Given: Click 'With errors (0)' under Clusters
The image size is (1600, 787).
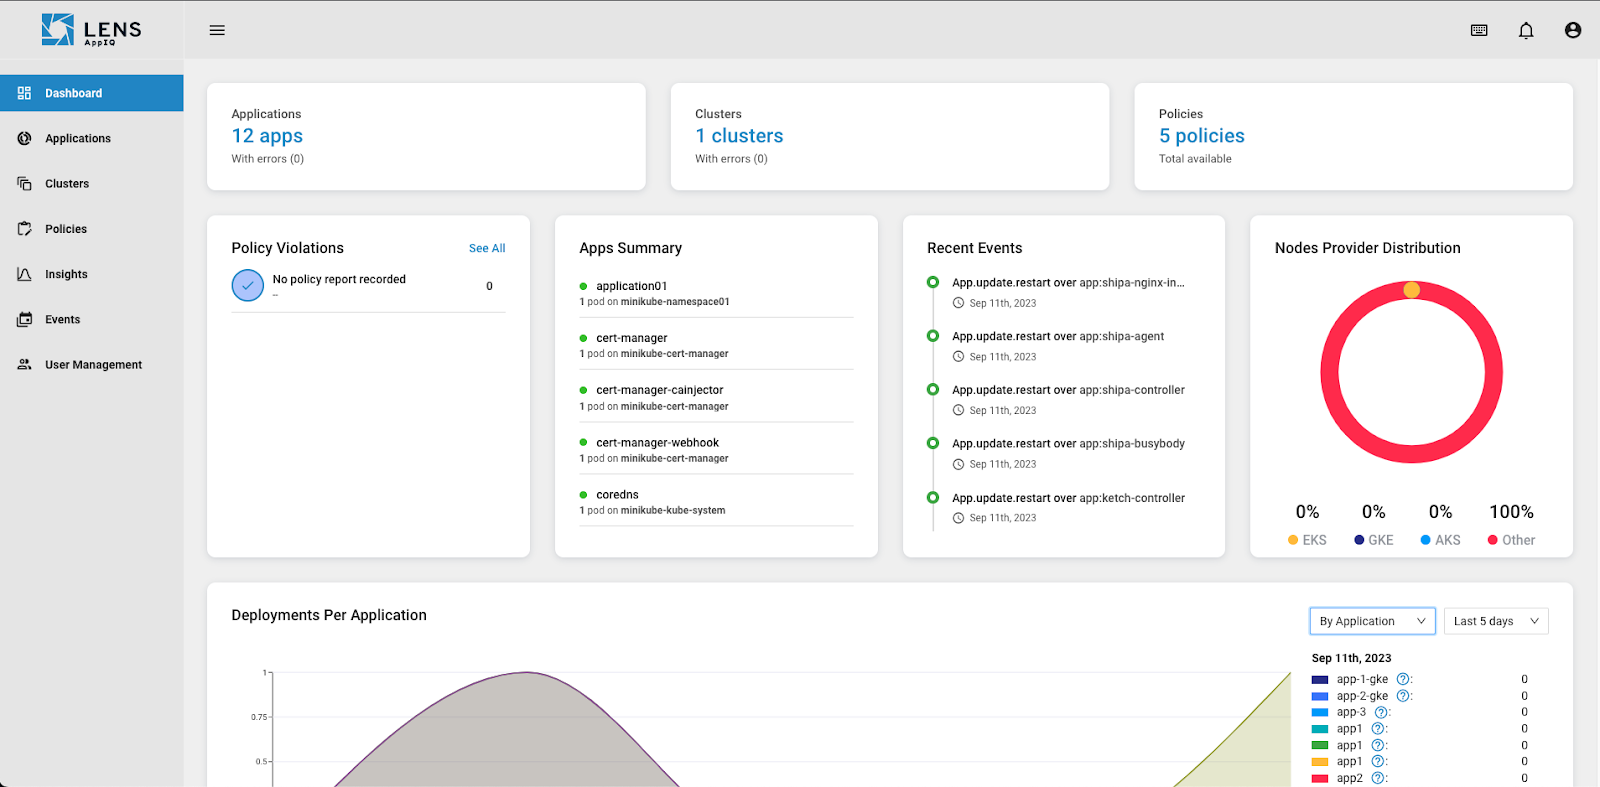Looking at the screenshot, I should 731,159.
